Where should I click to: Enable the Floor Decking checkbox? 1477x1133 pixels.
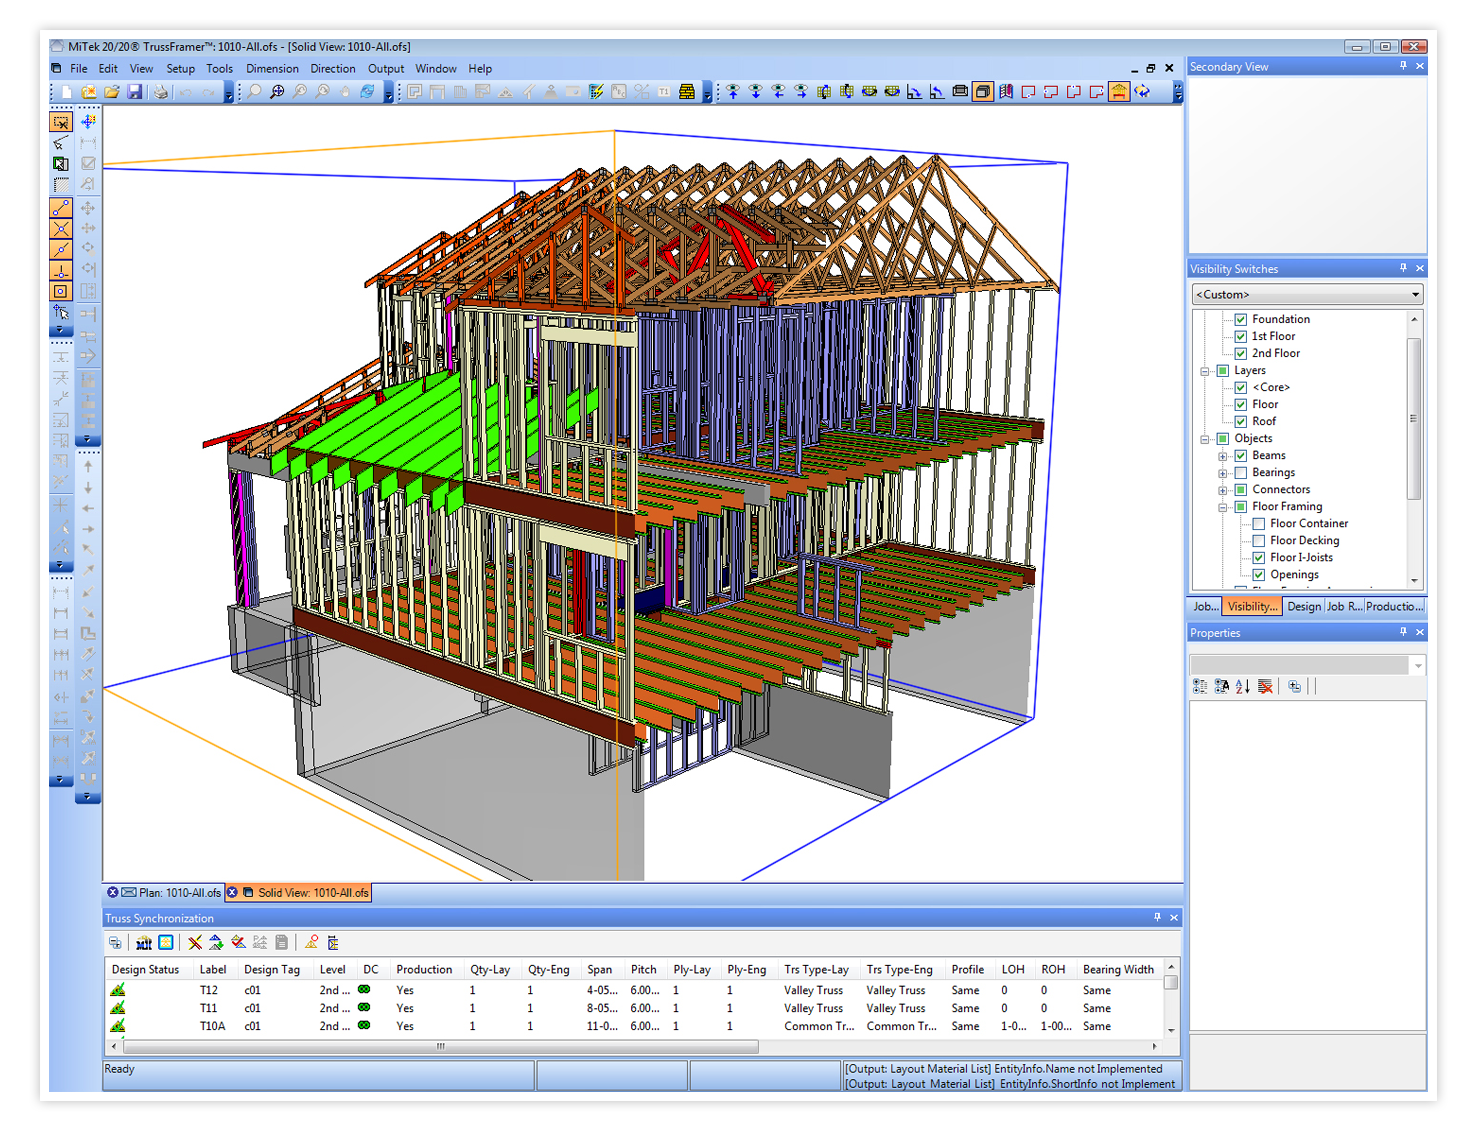point(1259,541)
